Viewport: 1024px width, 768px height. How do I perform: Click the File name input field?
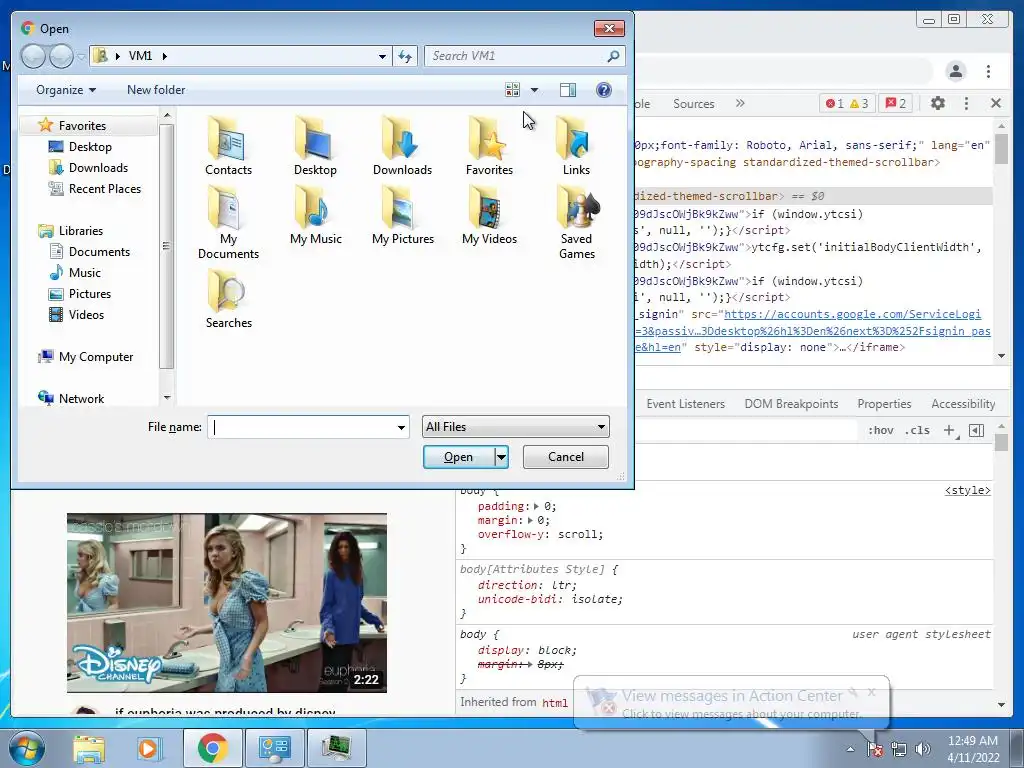[302, 427]
